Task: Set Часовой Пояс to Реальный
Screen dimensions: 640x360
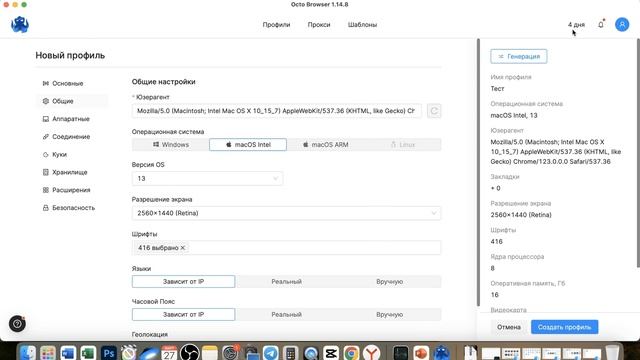Action: tap(287, 314)
